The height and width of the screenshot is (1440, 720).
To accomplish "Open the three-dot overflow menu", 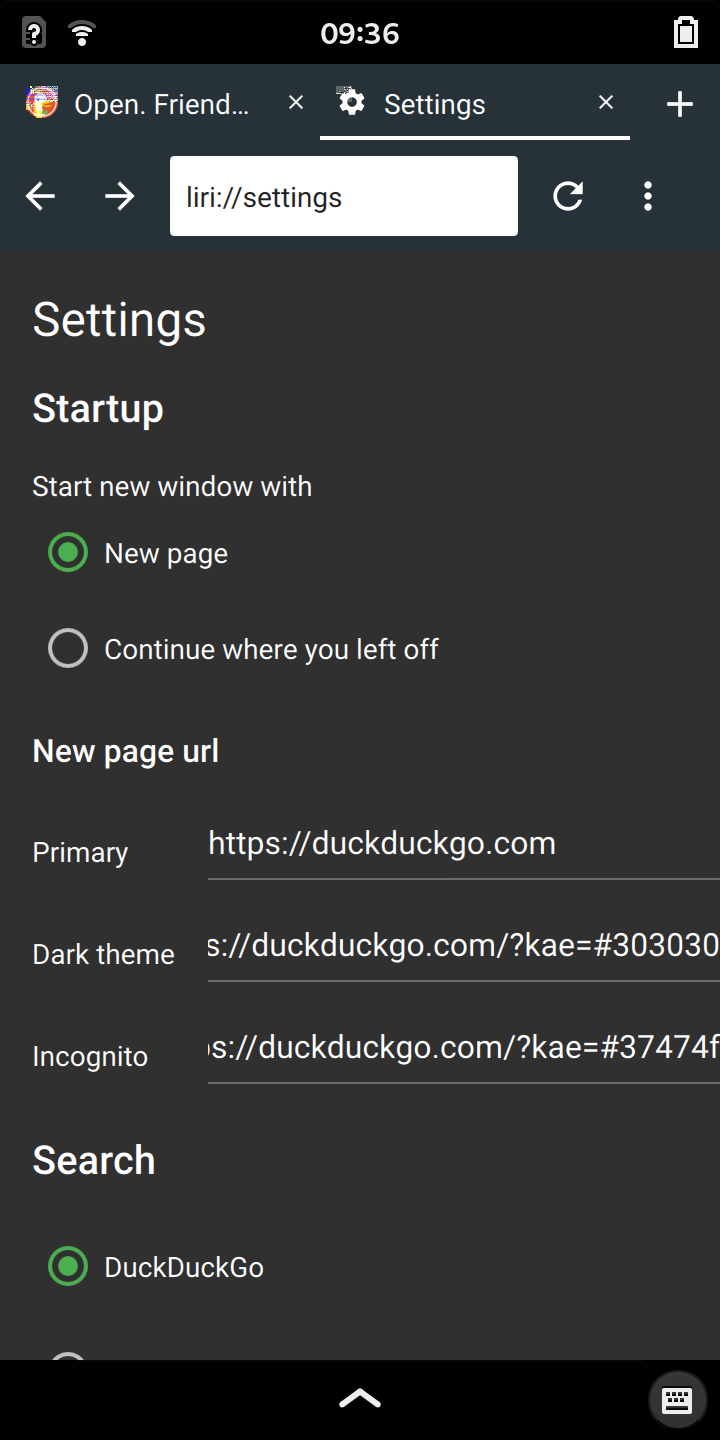I will click(x=648, y=196).
